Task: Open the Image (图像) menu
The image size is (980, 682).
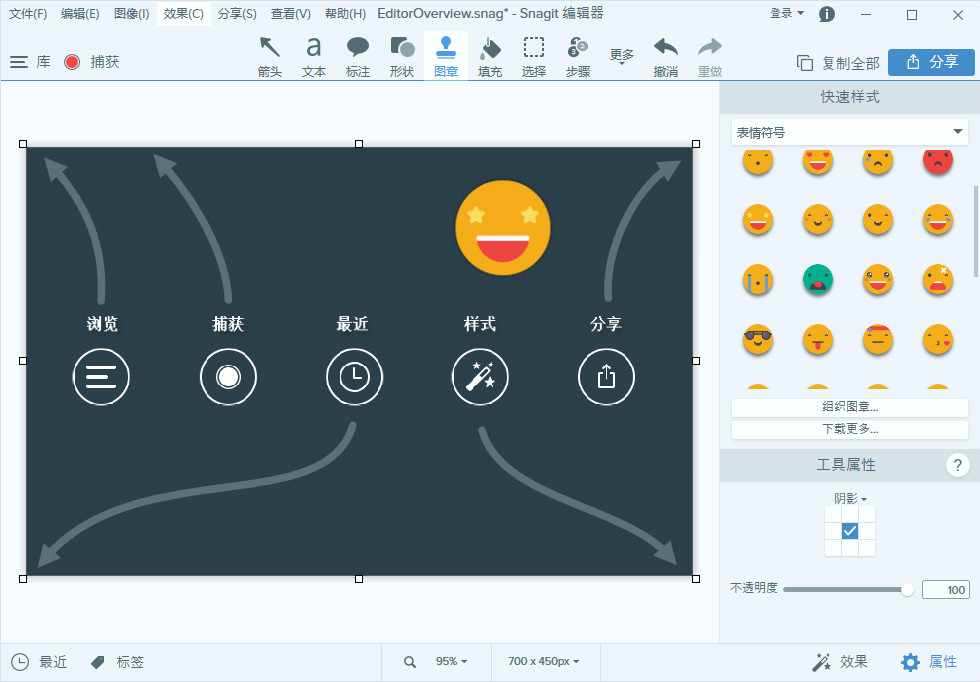Action: coord(131,14)
